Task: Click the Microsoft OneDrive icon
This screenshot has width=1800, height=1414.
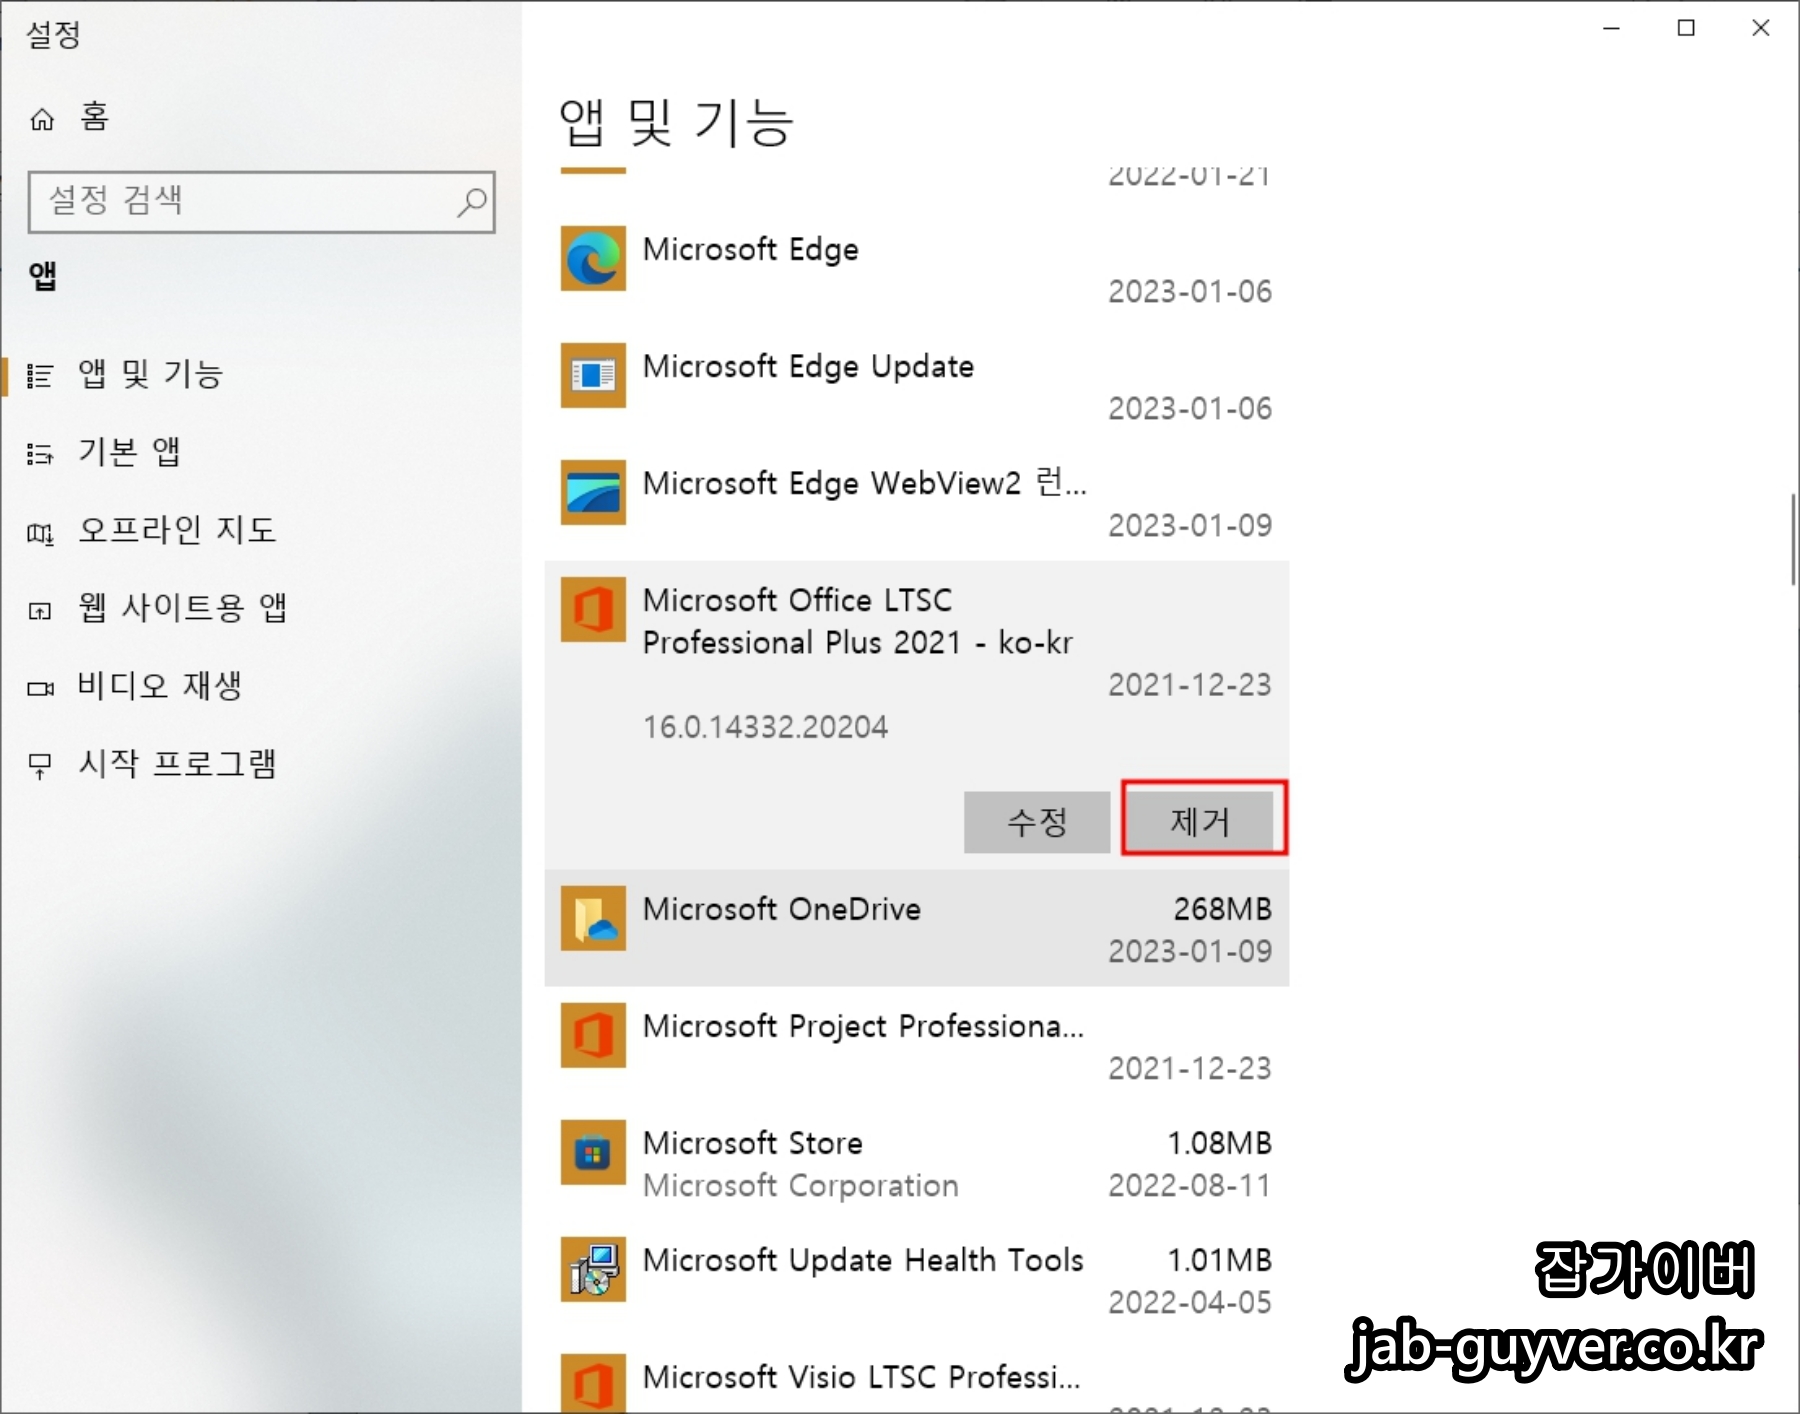Action: click(x=593, y=918)
